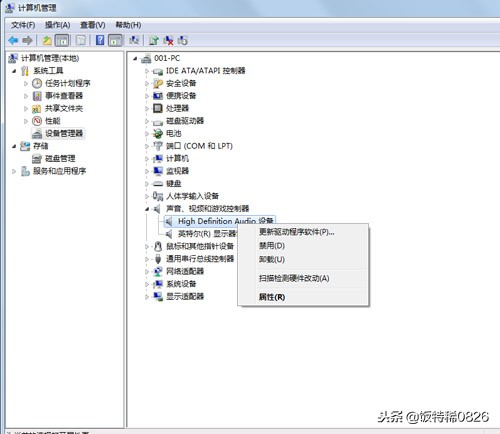Click the Update driver software toolbar icon

tap(154, 40)
